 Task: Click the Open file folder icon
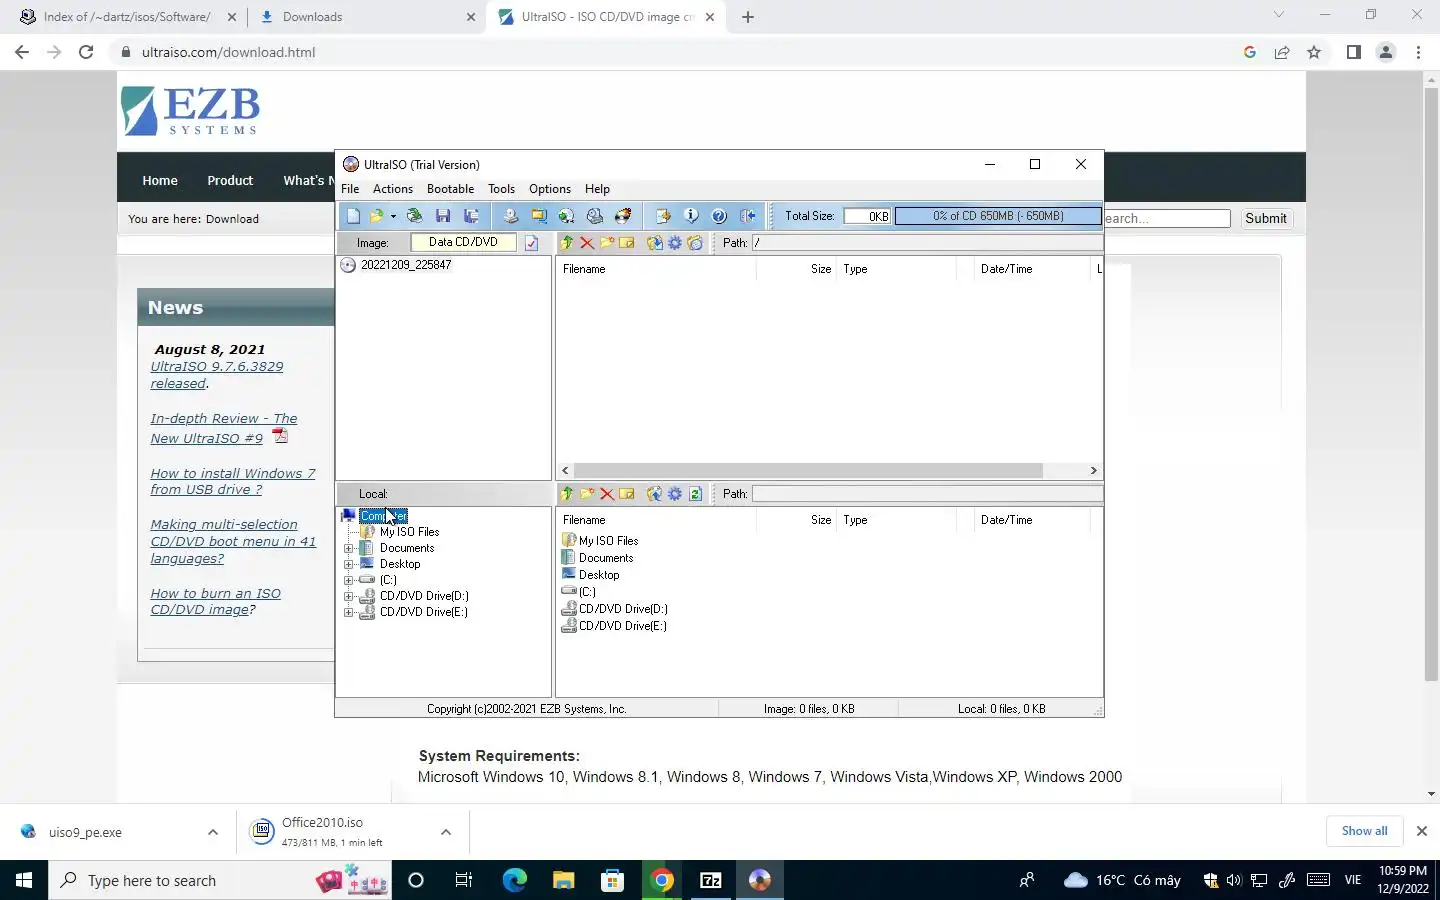click(x=377, y=216)
